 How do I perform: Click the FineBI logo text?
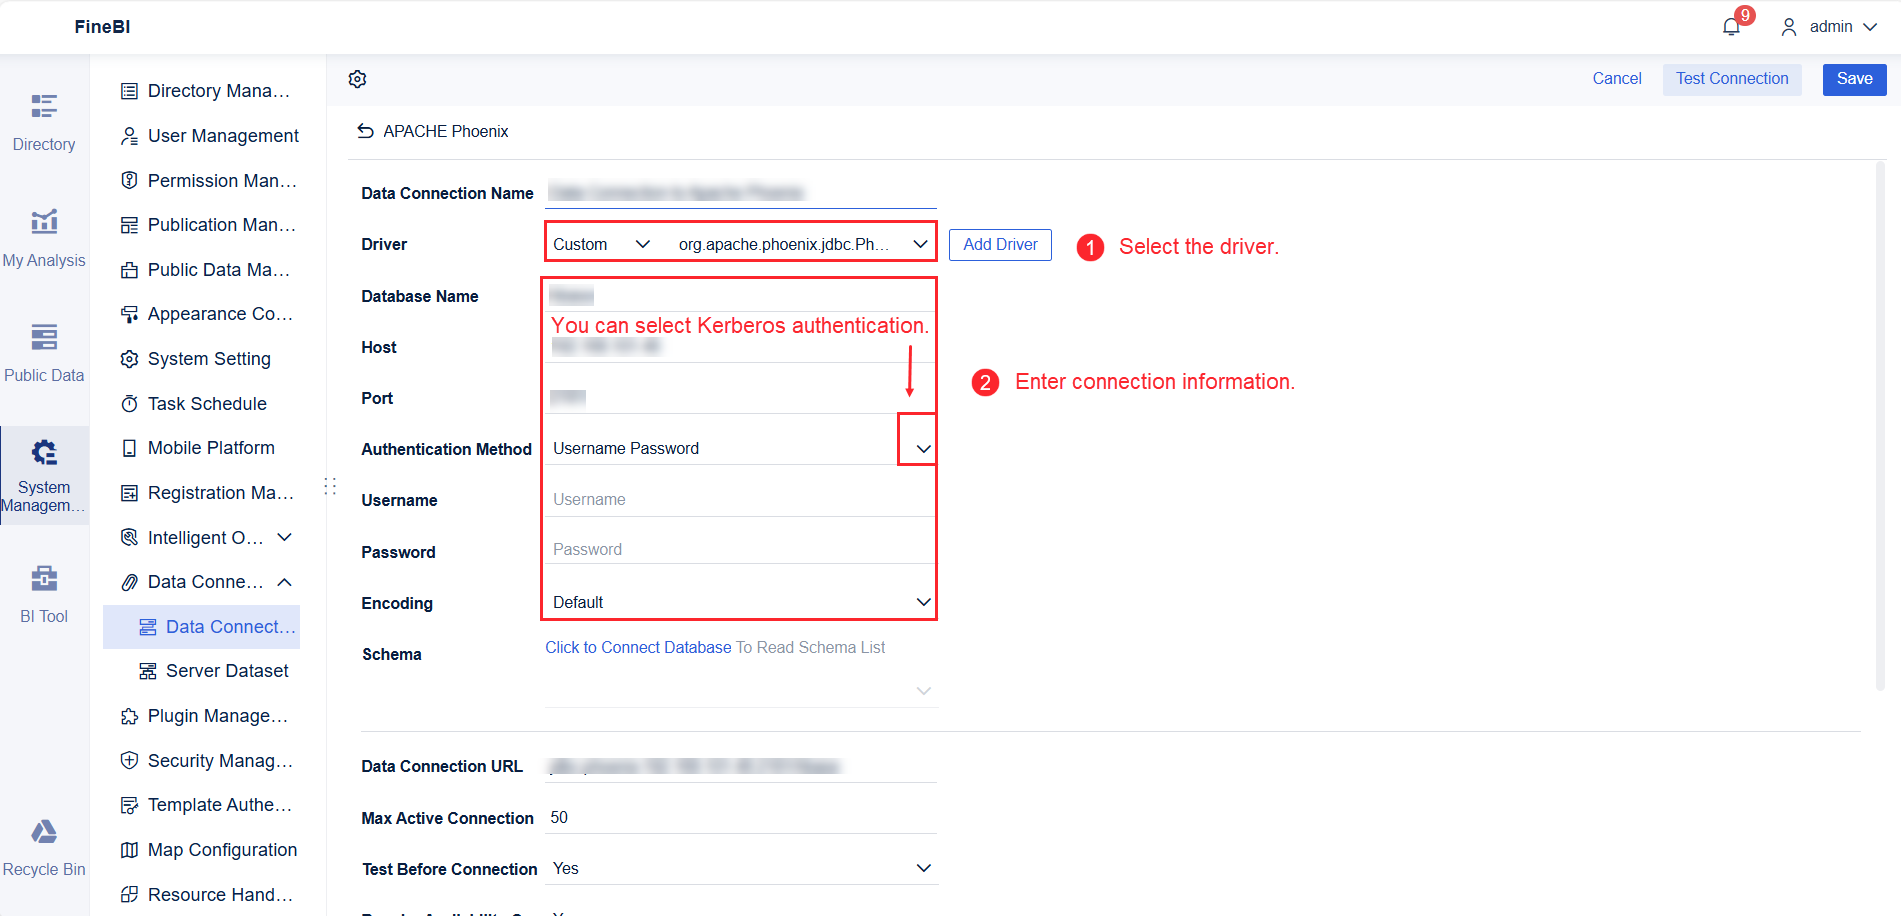102,27
